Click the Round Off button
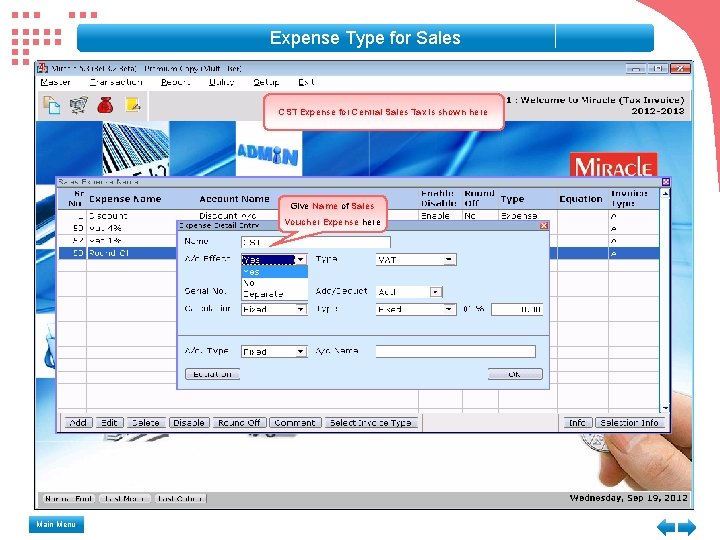Screen dimensions: 720x540 239,422
